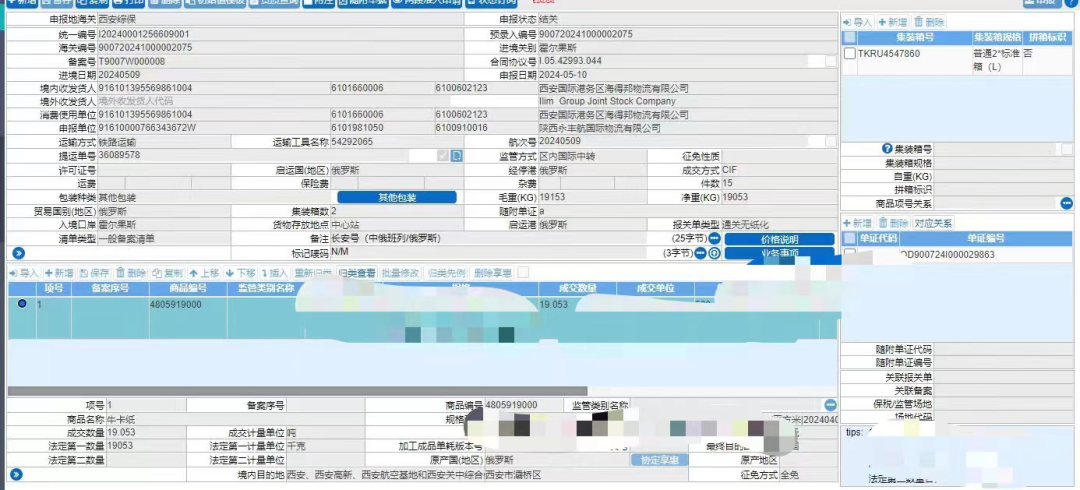Screen dimensions: 1080x490
Task: Toggle the select-all checkbox in 单证代码 header
Action: point(851,238)
